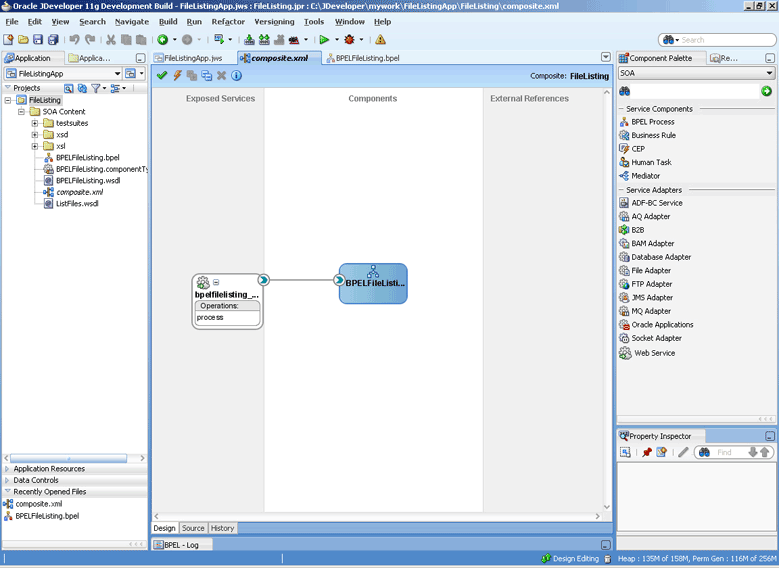779x568 pixels.
Task: Expand the testsuites folder
Action: pyautogui.click(x=35, y=123)
